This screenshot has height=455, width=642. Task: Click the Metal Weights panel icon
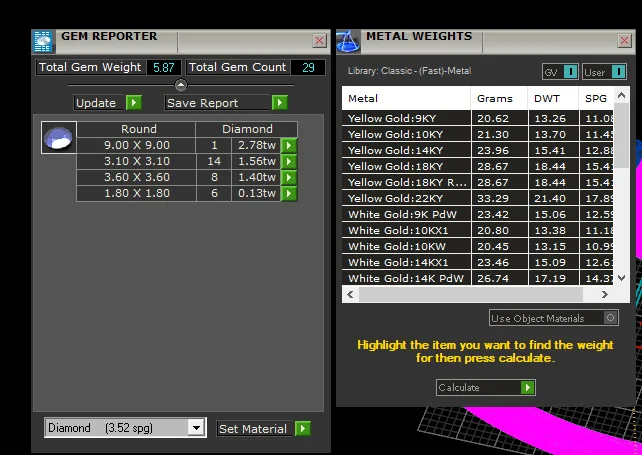click(348, 41)
